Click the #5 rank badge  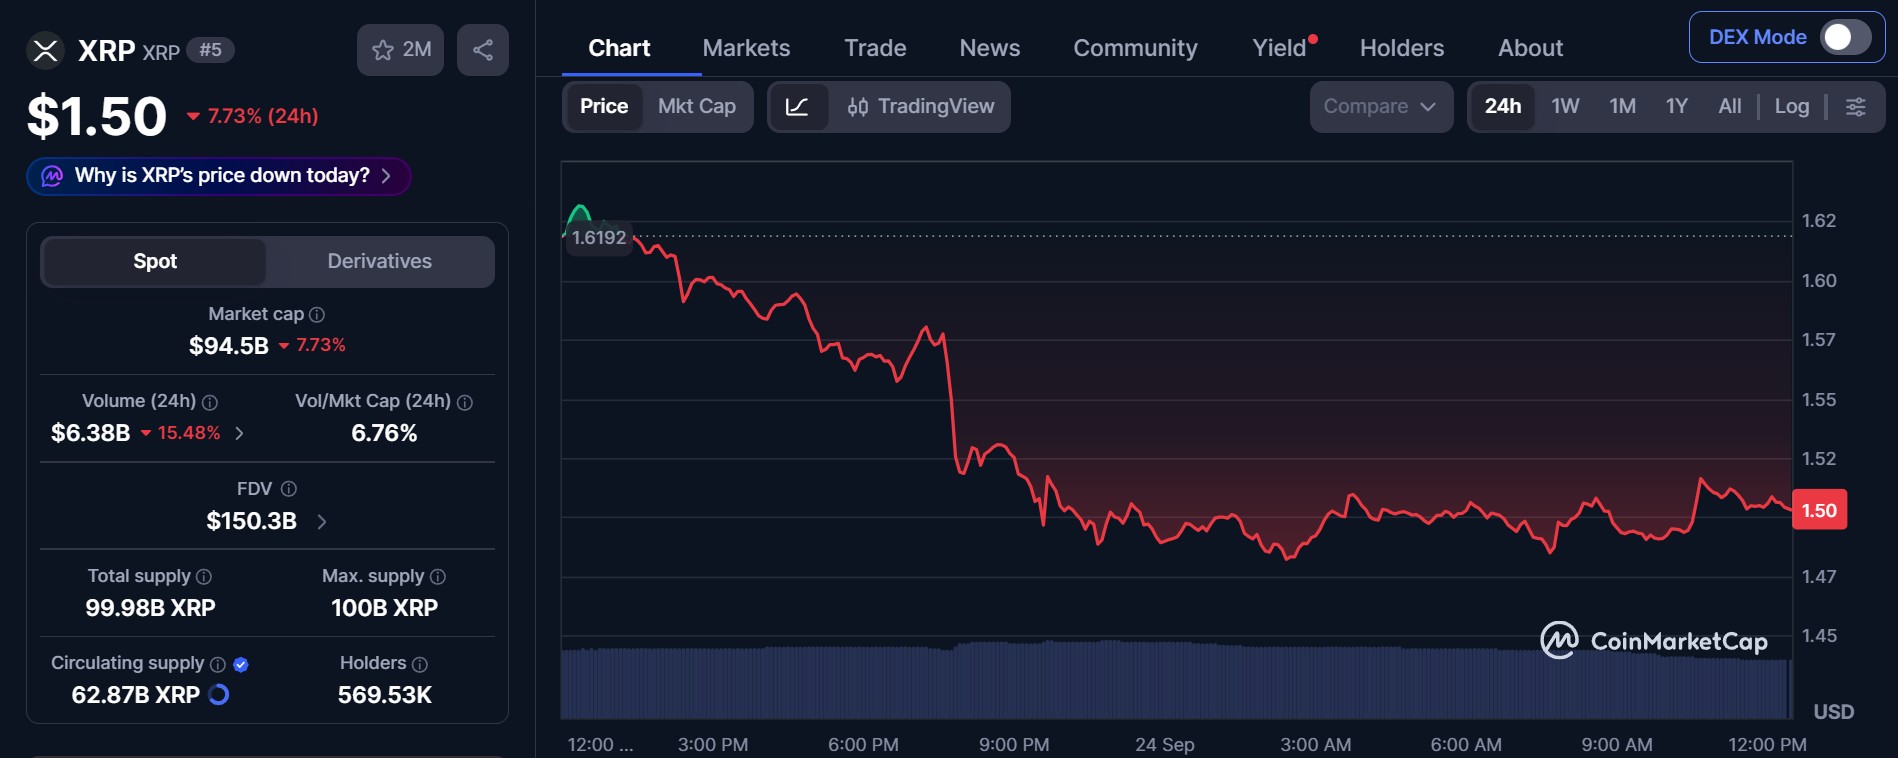[x=210, y=50]
